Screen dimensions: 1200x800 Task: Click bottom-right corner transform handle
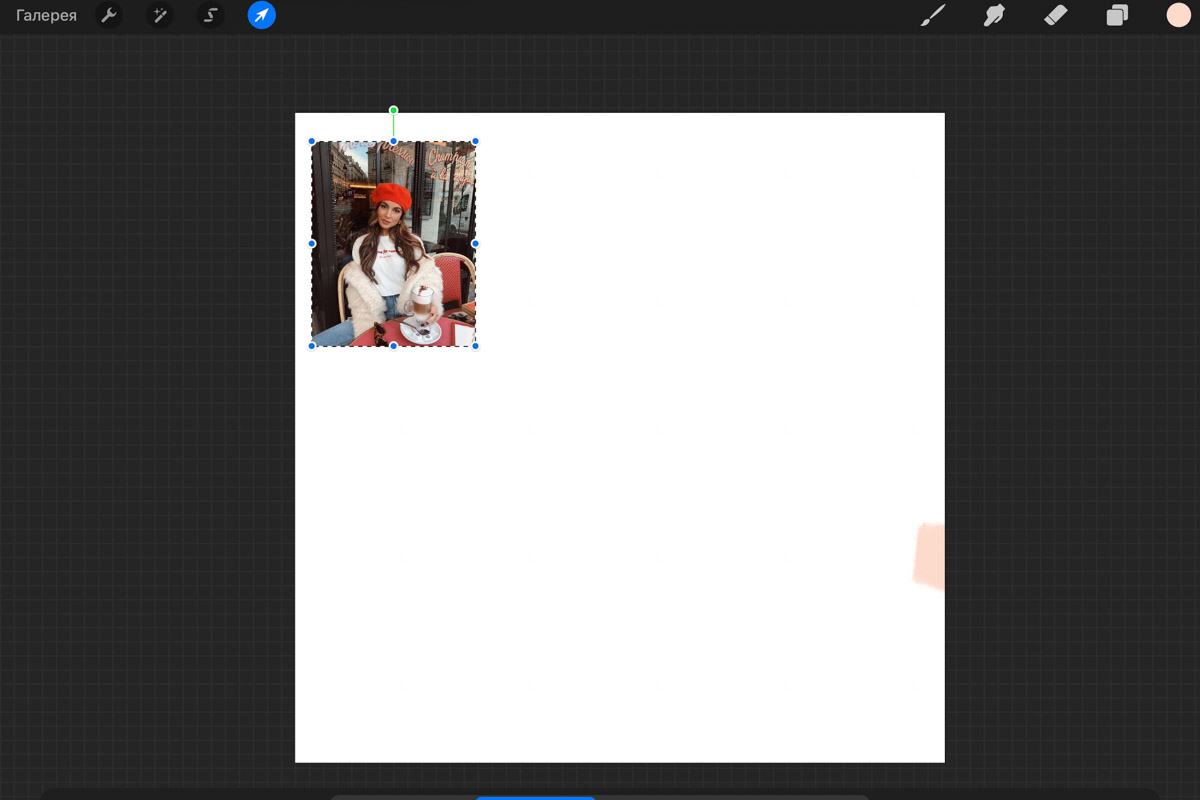coord(475,346)
